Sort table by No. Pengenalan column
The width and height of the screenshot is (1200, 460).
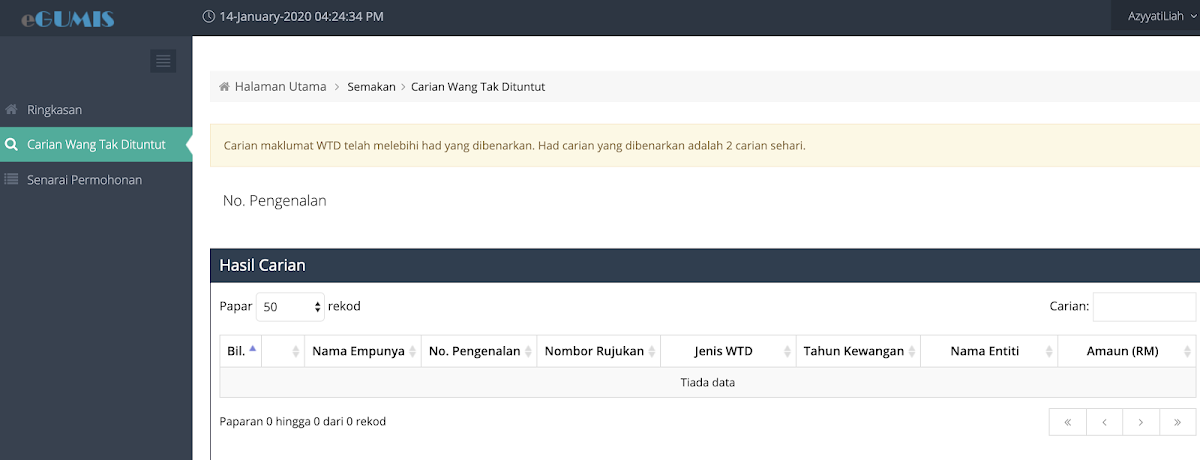pos(479,351)
